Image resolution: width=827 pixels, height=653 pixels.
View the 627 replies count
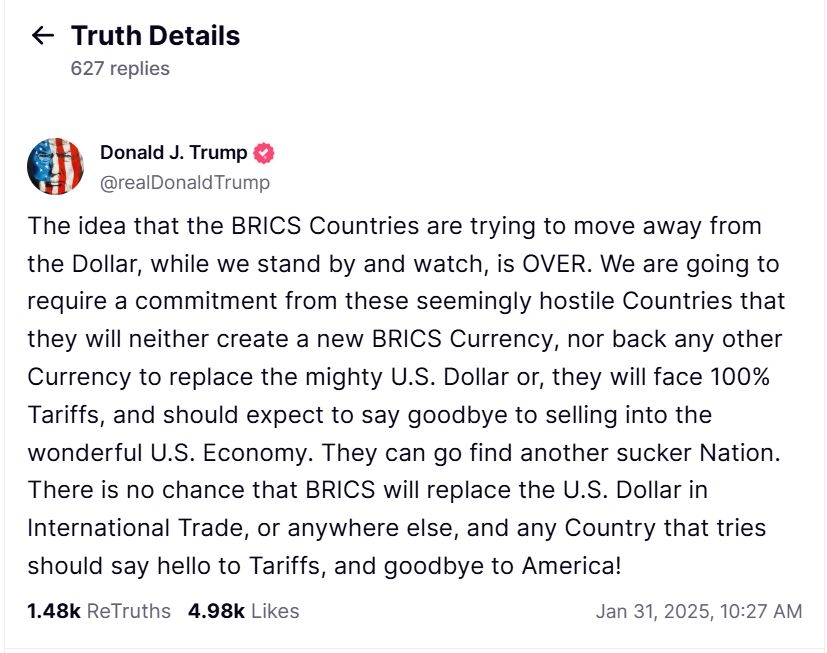point(120,69)
